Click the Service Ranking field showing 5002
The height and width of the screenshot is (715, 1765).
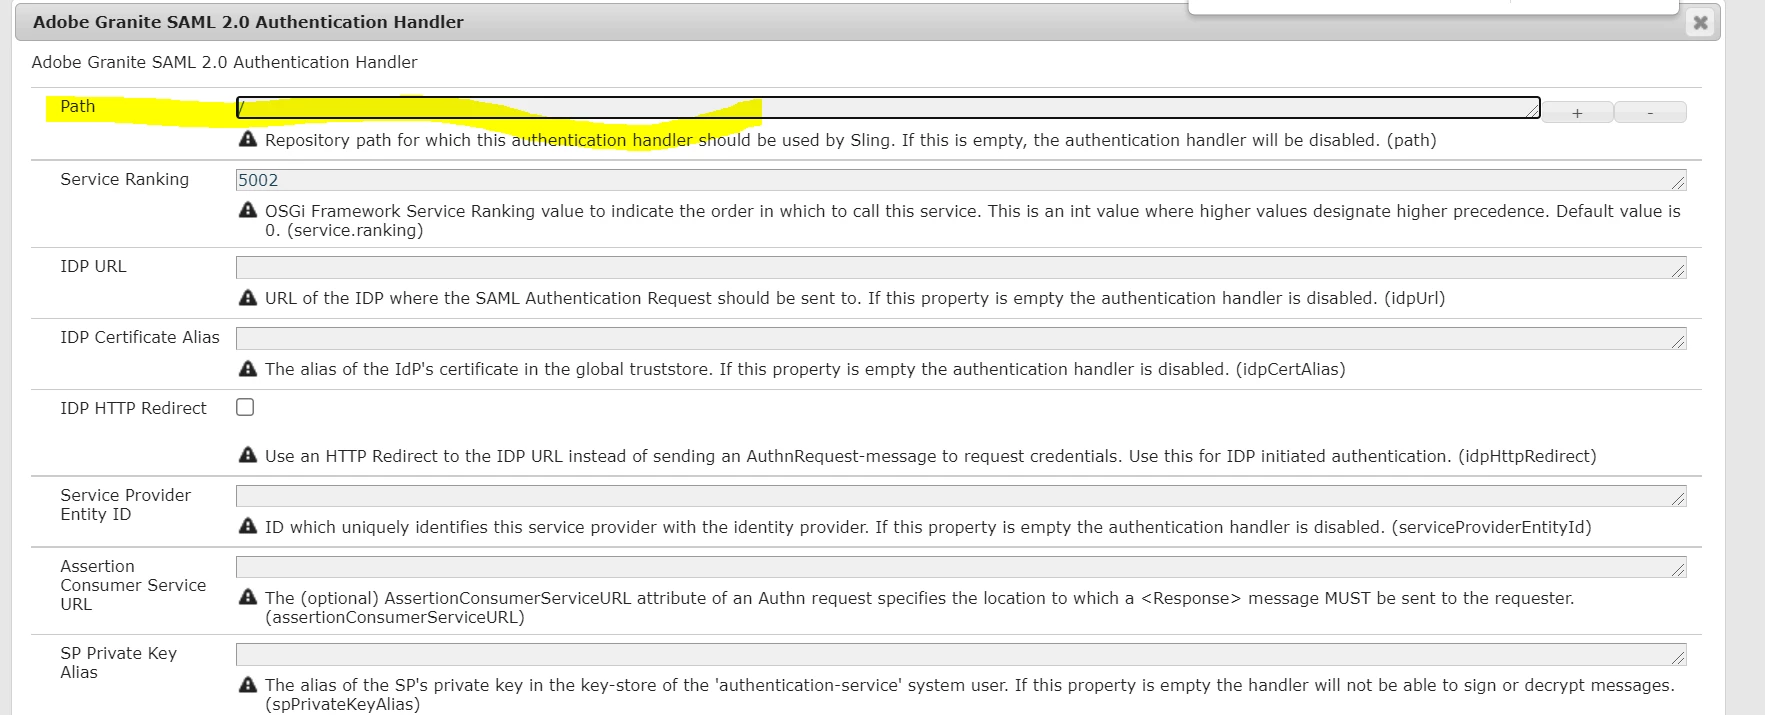[961, 180]
